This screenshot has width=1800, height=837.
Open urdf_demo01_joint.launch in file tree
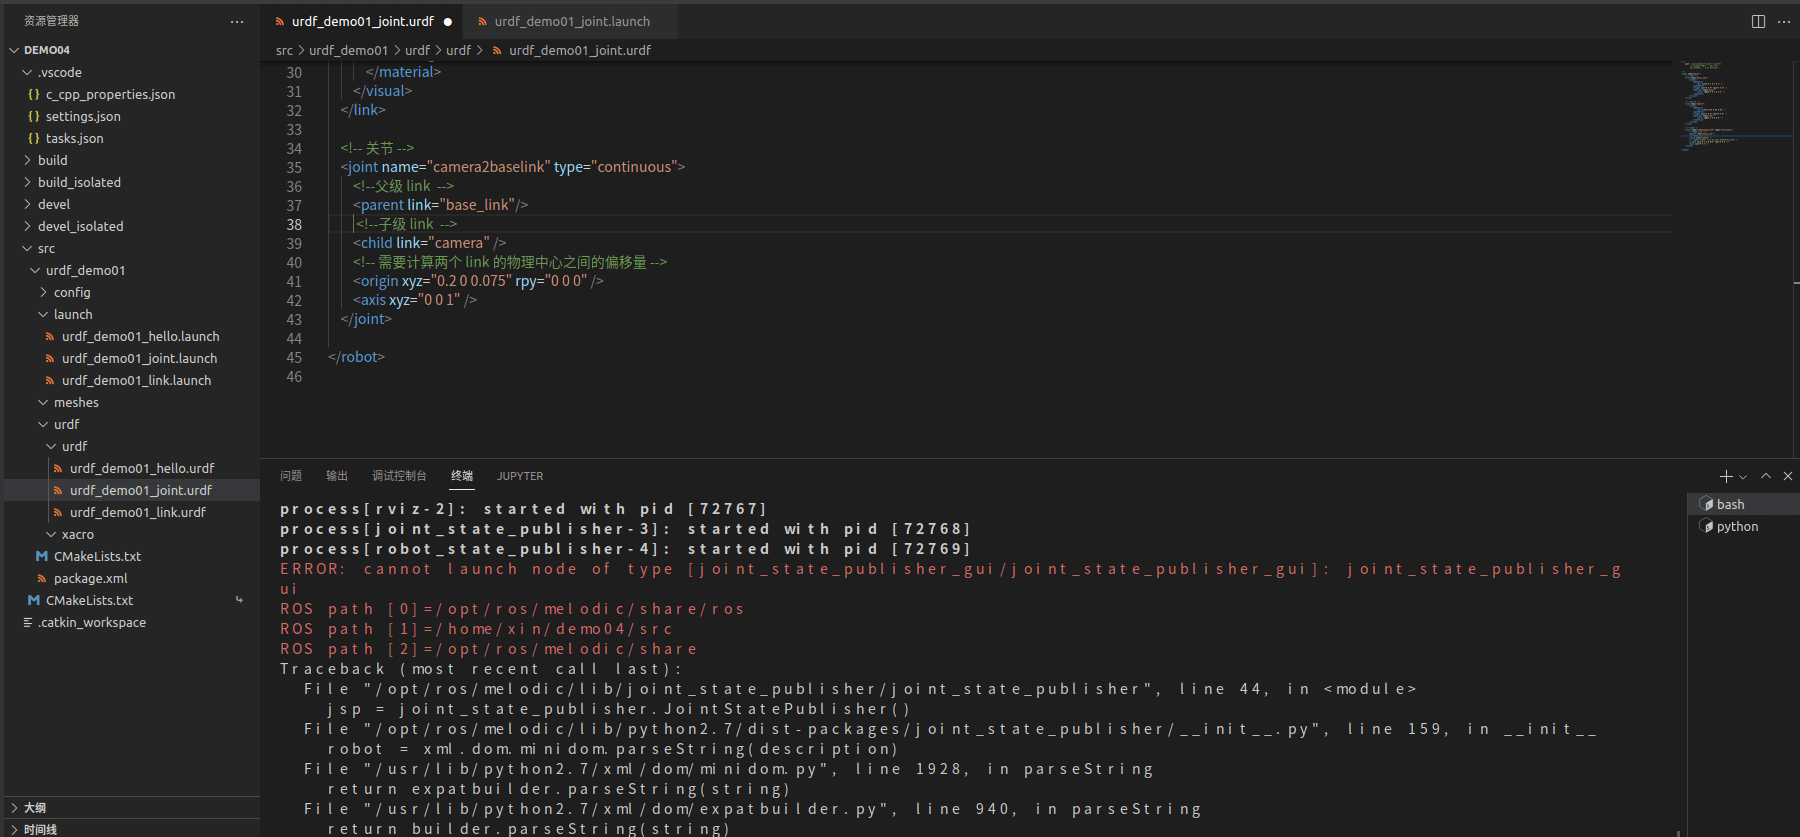click(x=139, y=358)
